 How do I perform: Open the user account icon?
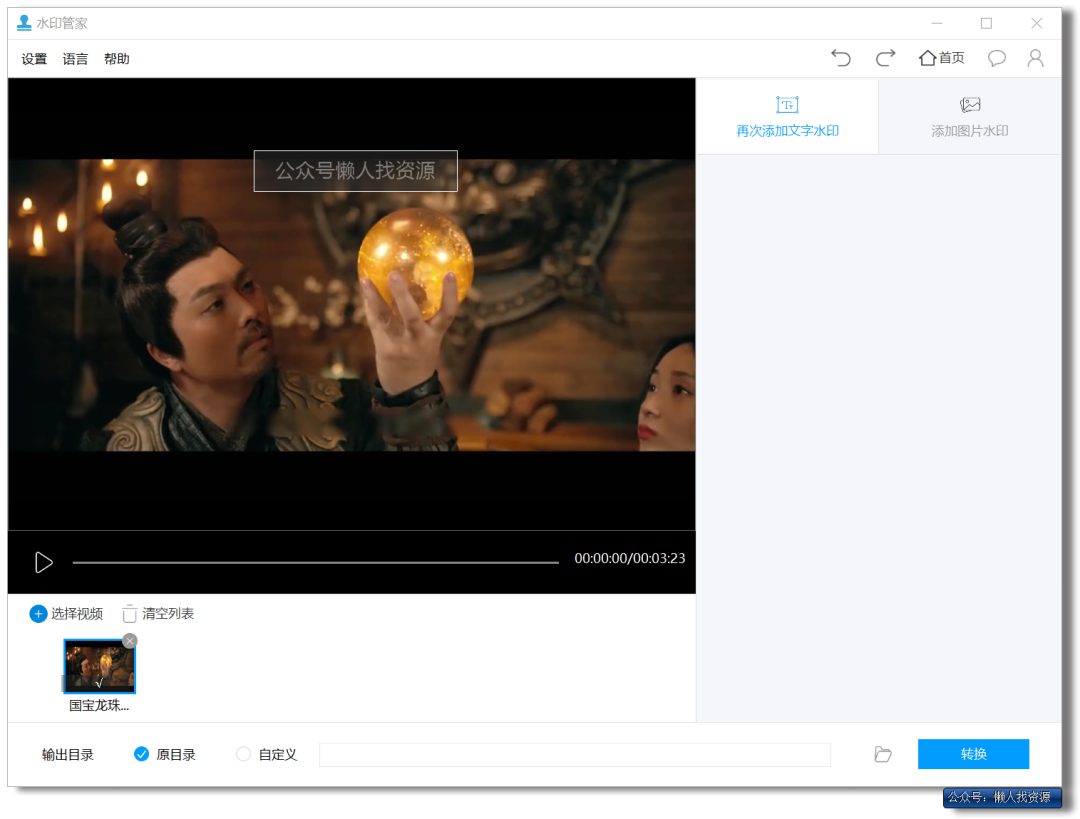coord(1035,58)
